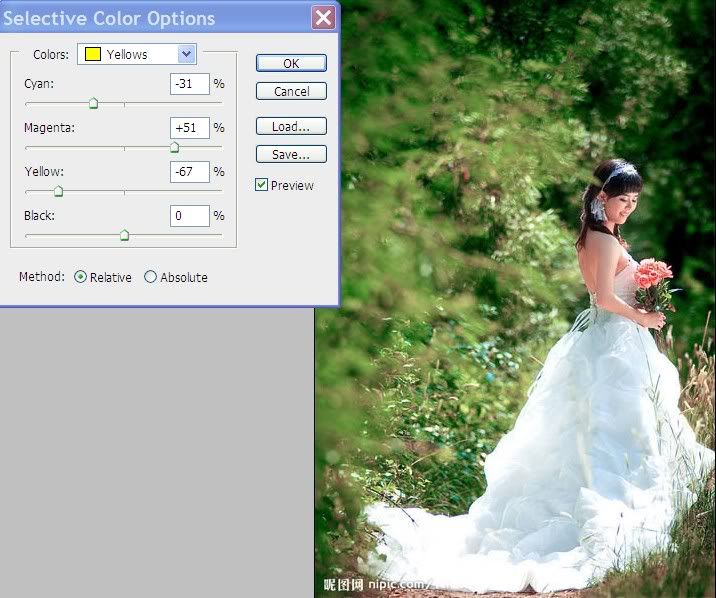Close the Selective Color Options dialog

pos(323,17)
